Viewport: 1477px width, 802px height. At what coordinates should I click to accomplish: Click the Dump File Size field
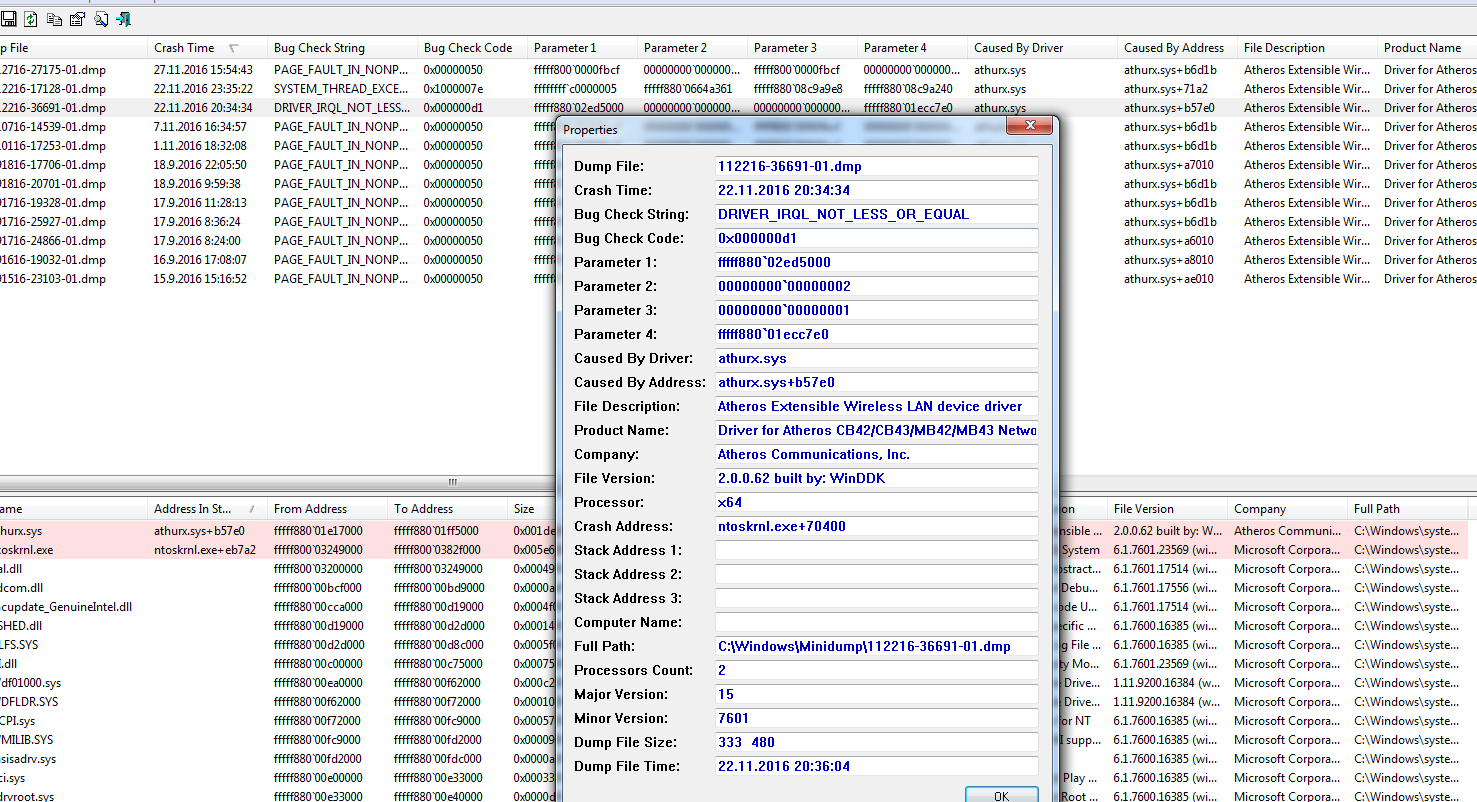click(x=876, y=743)
